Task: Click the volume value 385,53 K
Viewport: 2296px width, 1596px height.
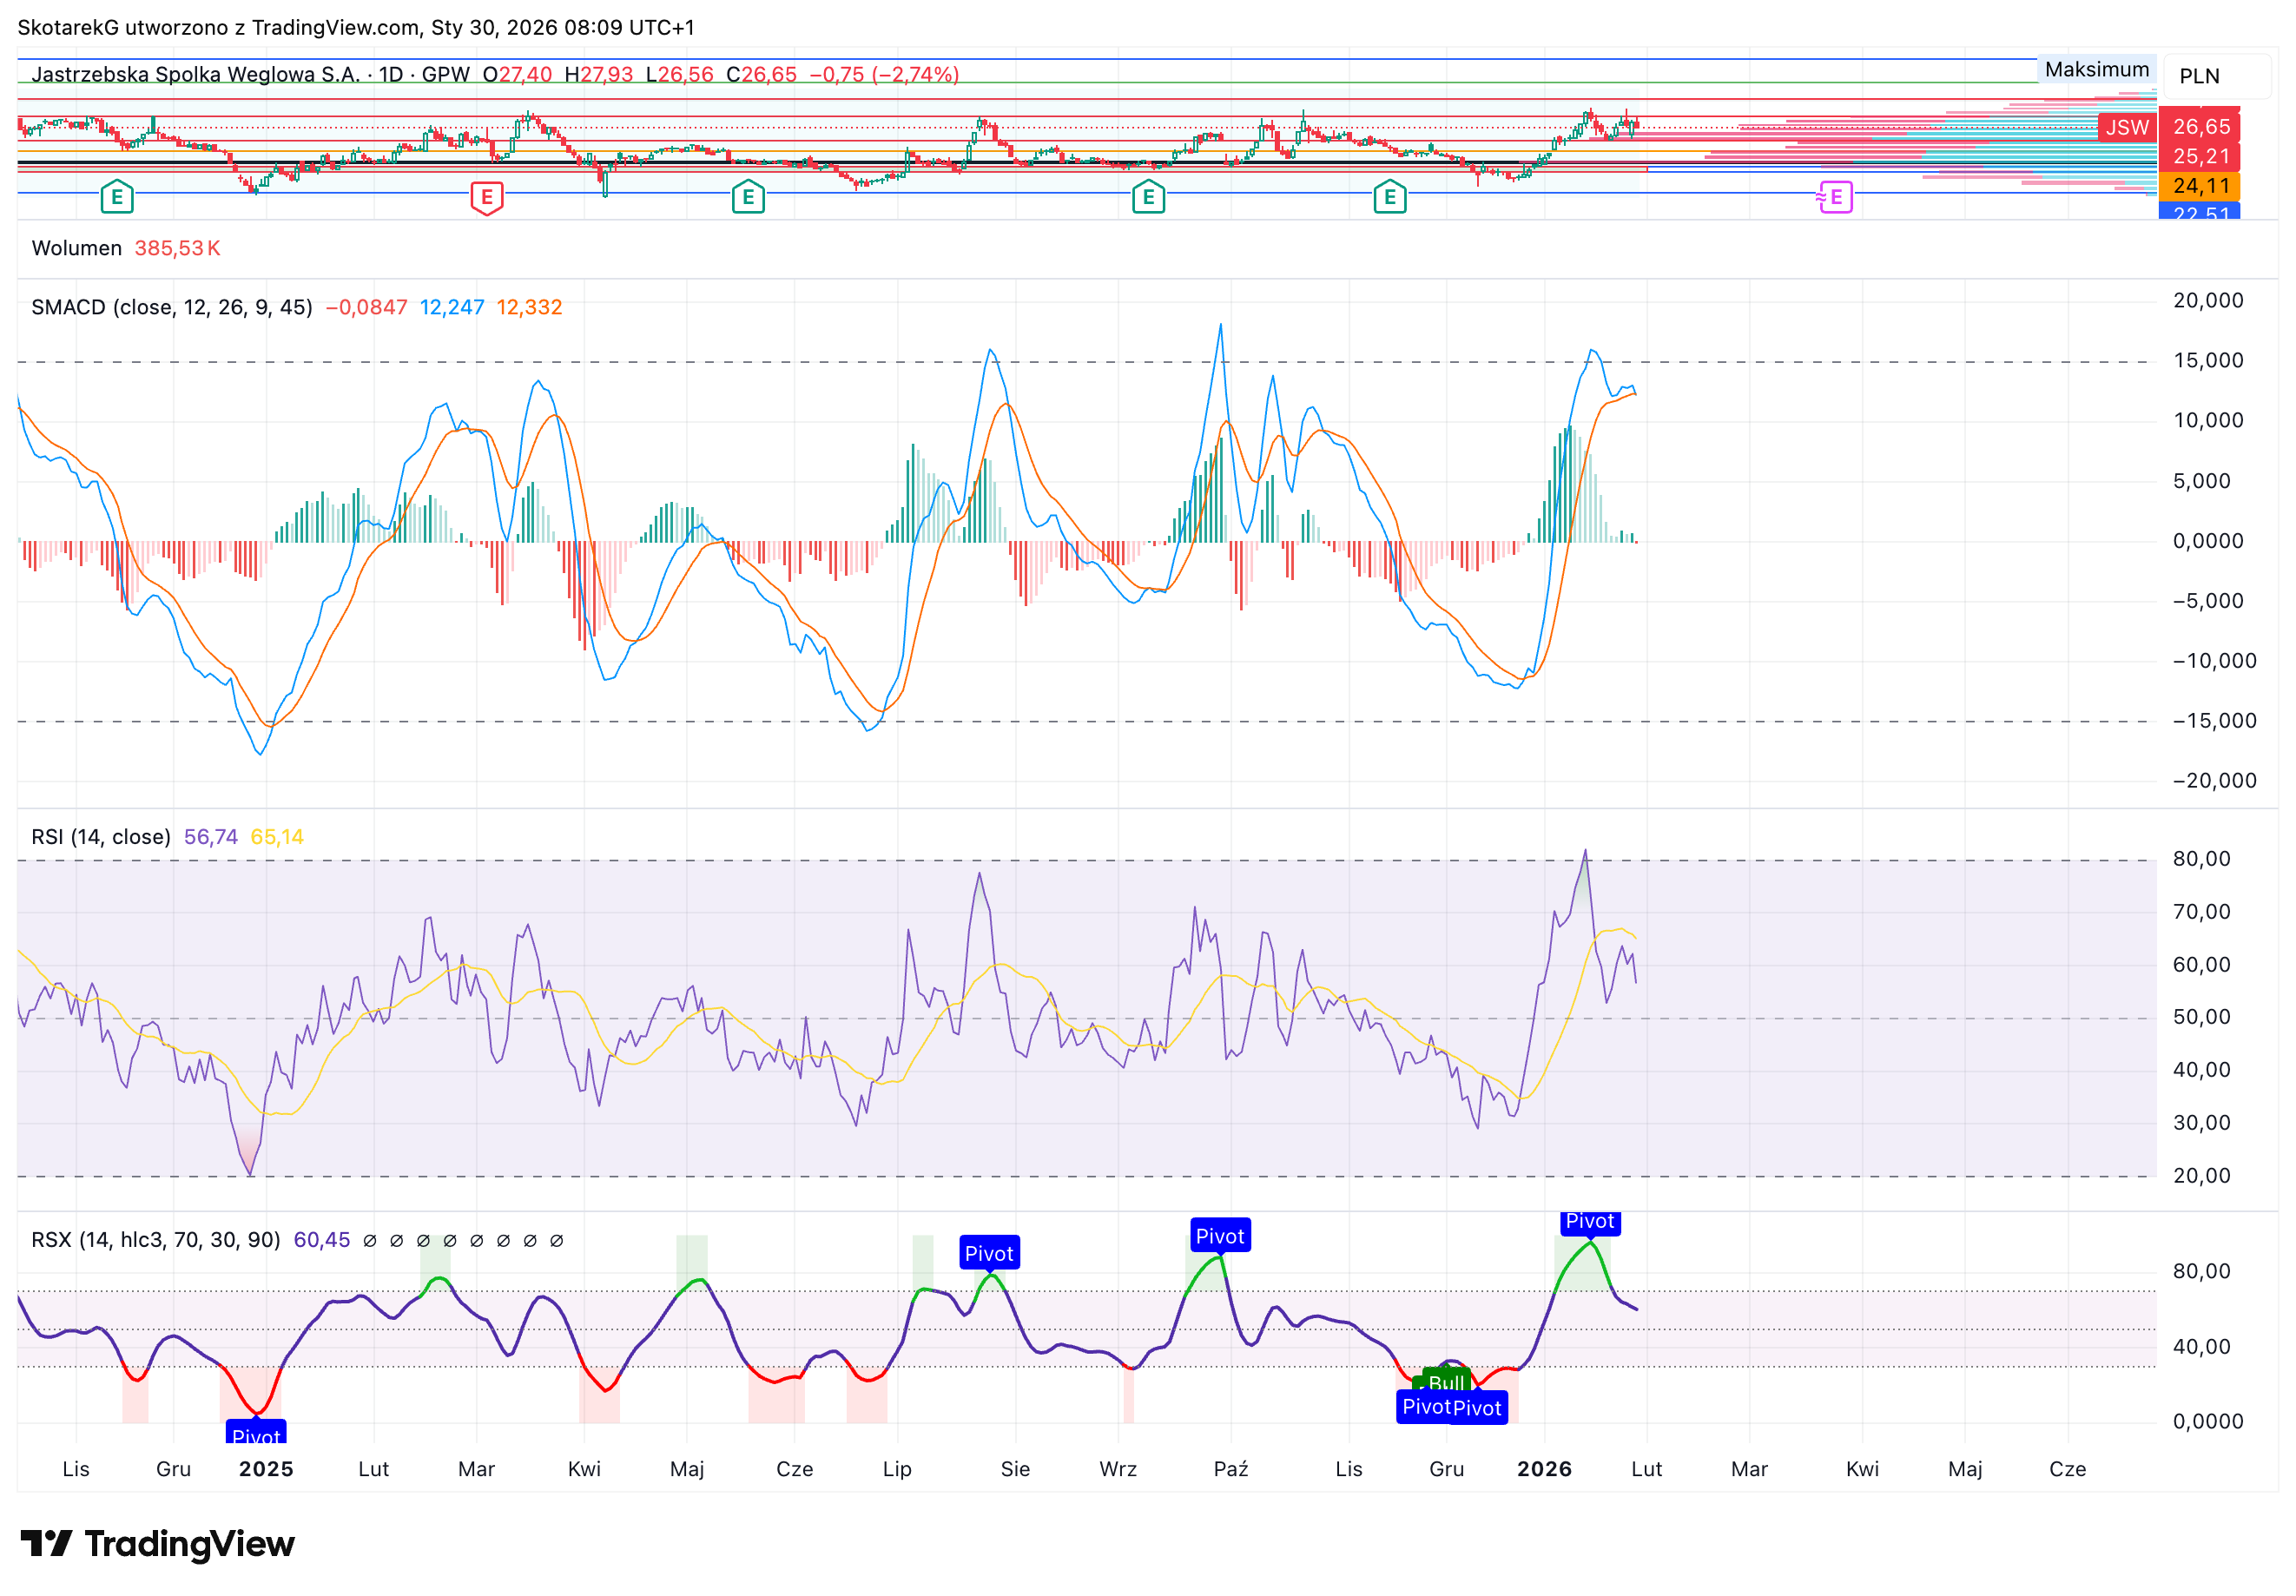Action: pyautogui.click(x=177, y=248)
